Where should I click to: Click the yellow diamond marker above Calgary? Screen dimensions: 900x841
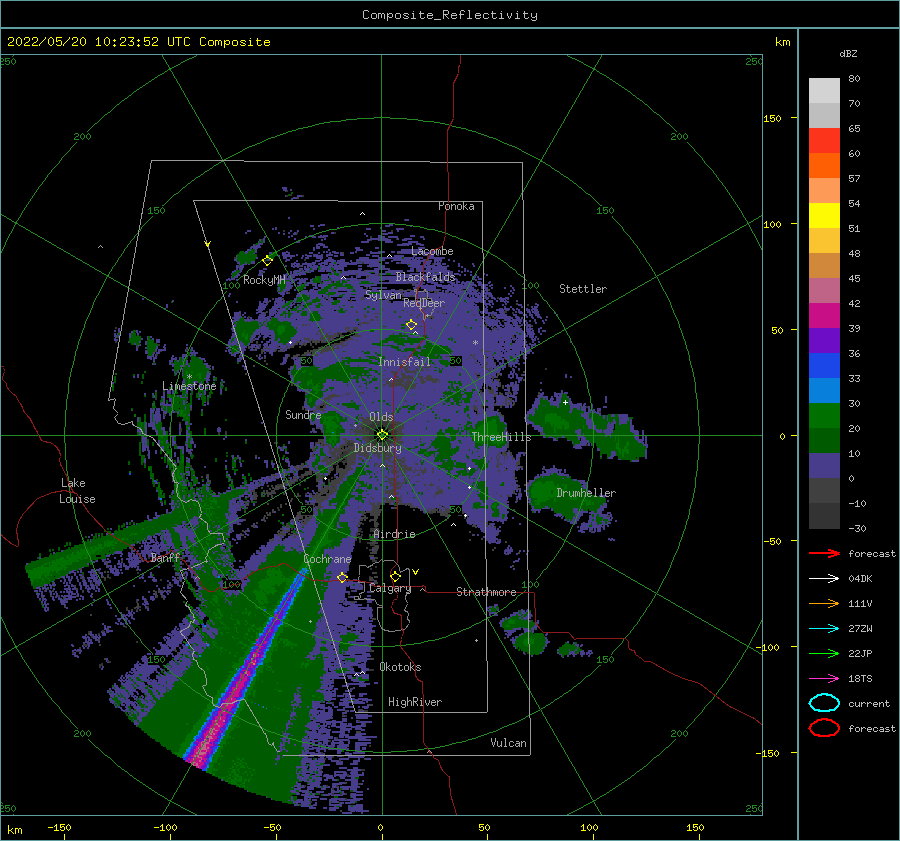tap(395, 576)
